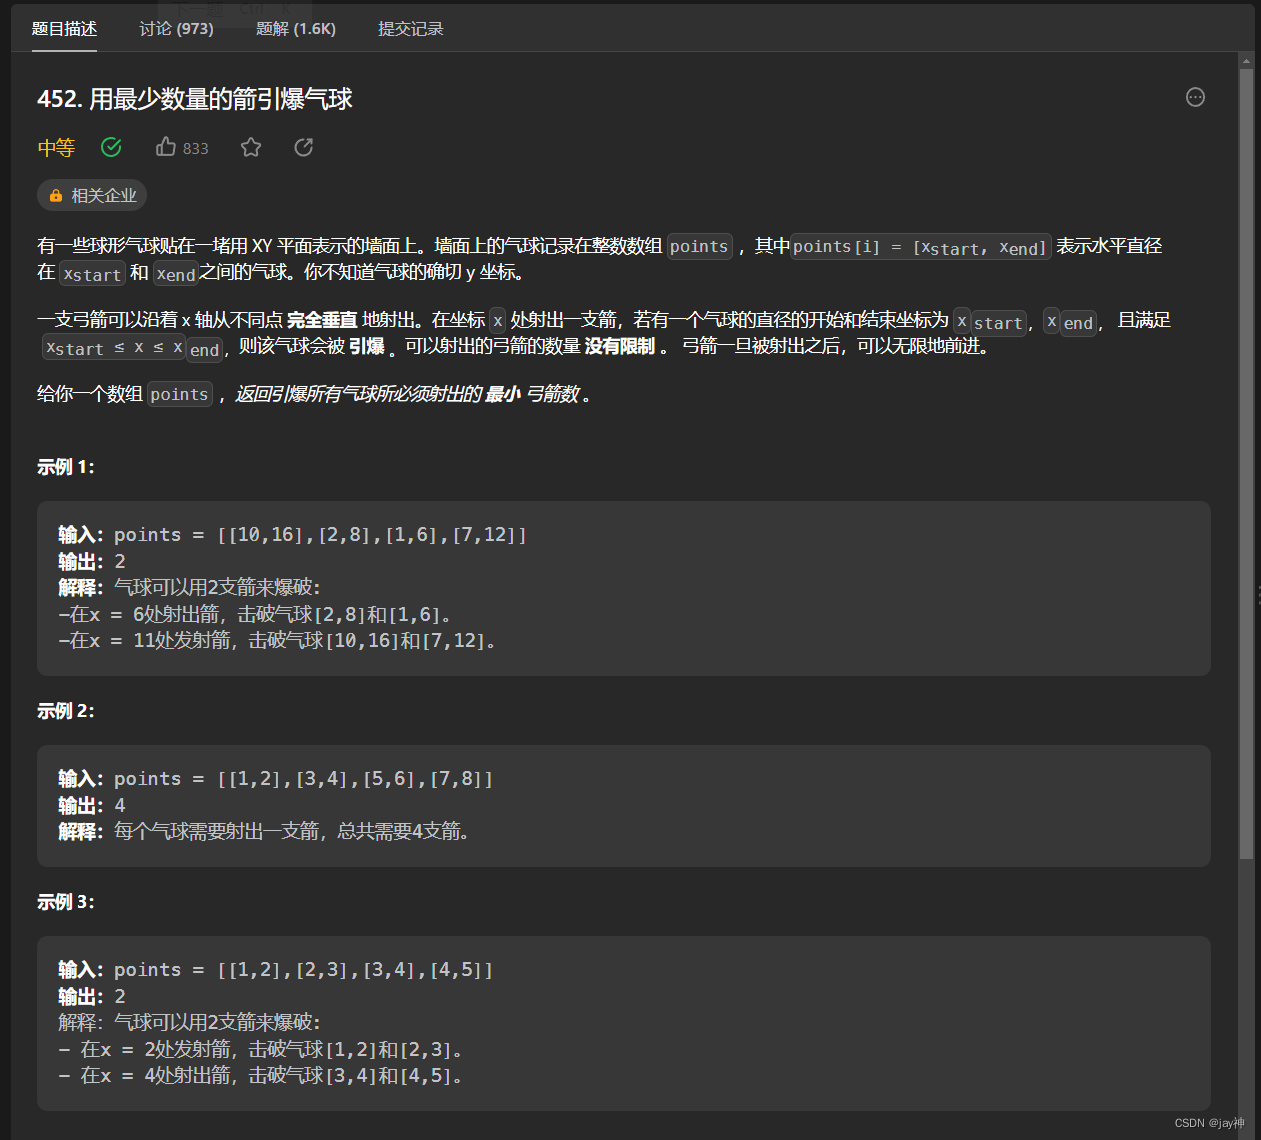
Task: Expand the 相关企业 section
Action: (91, 195)
